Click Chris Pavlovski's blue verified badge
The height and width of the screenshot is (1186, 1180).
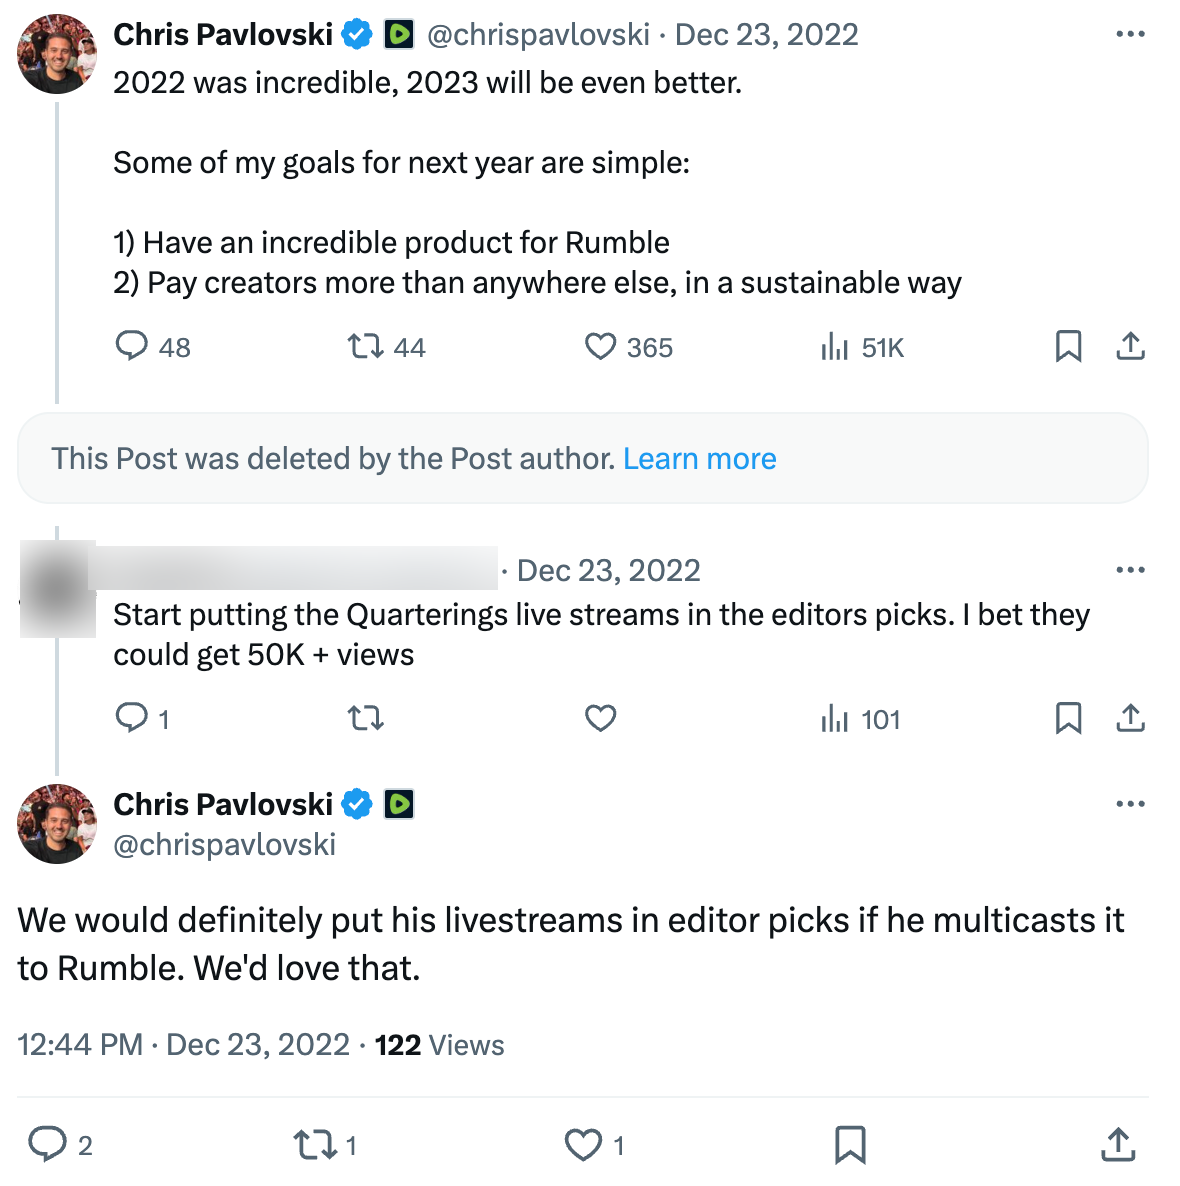coord(357,33)
